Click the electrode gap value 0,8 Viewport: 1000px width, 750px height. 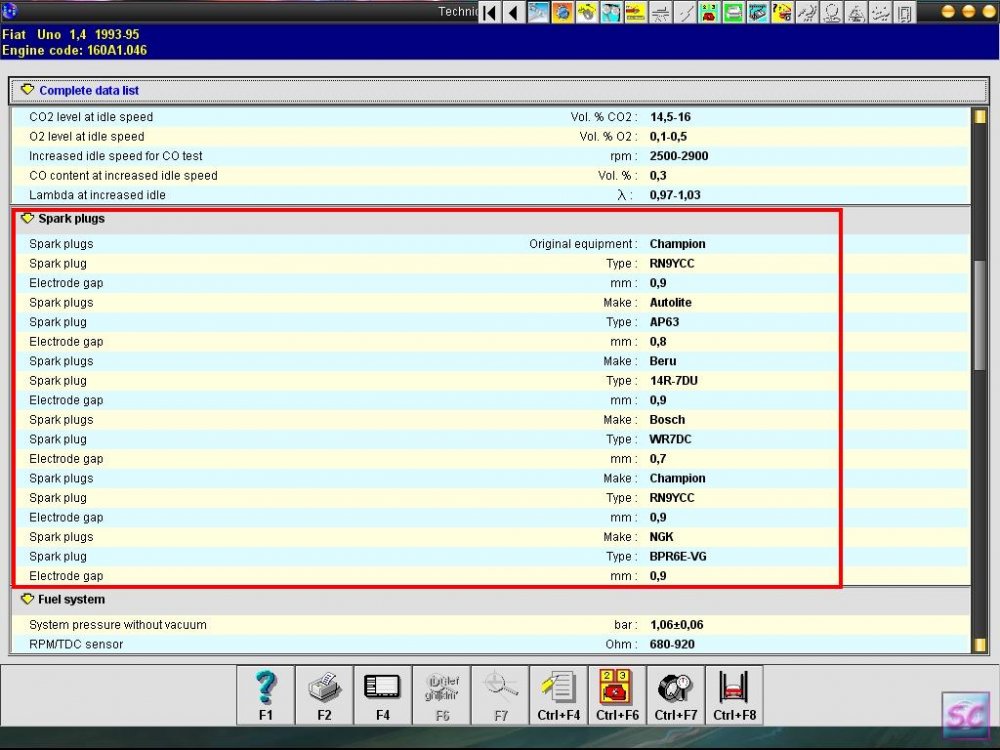(658, 342)
